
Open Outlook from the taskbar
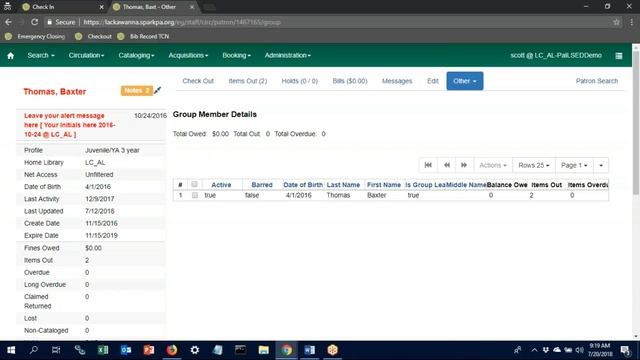coord(126,350)
